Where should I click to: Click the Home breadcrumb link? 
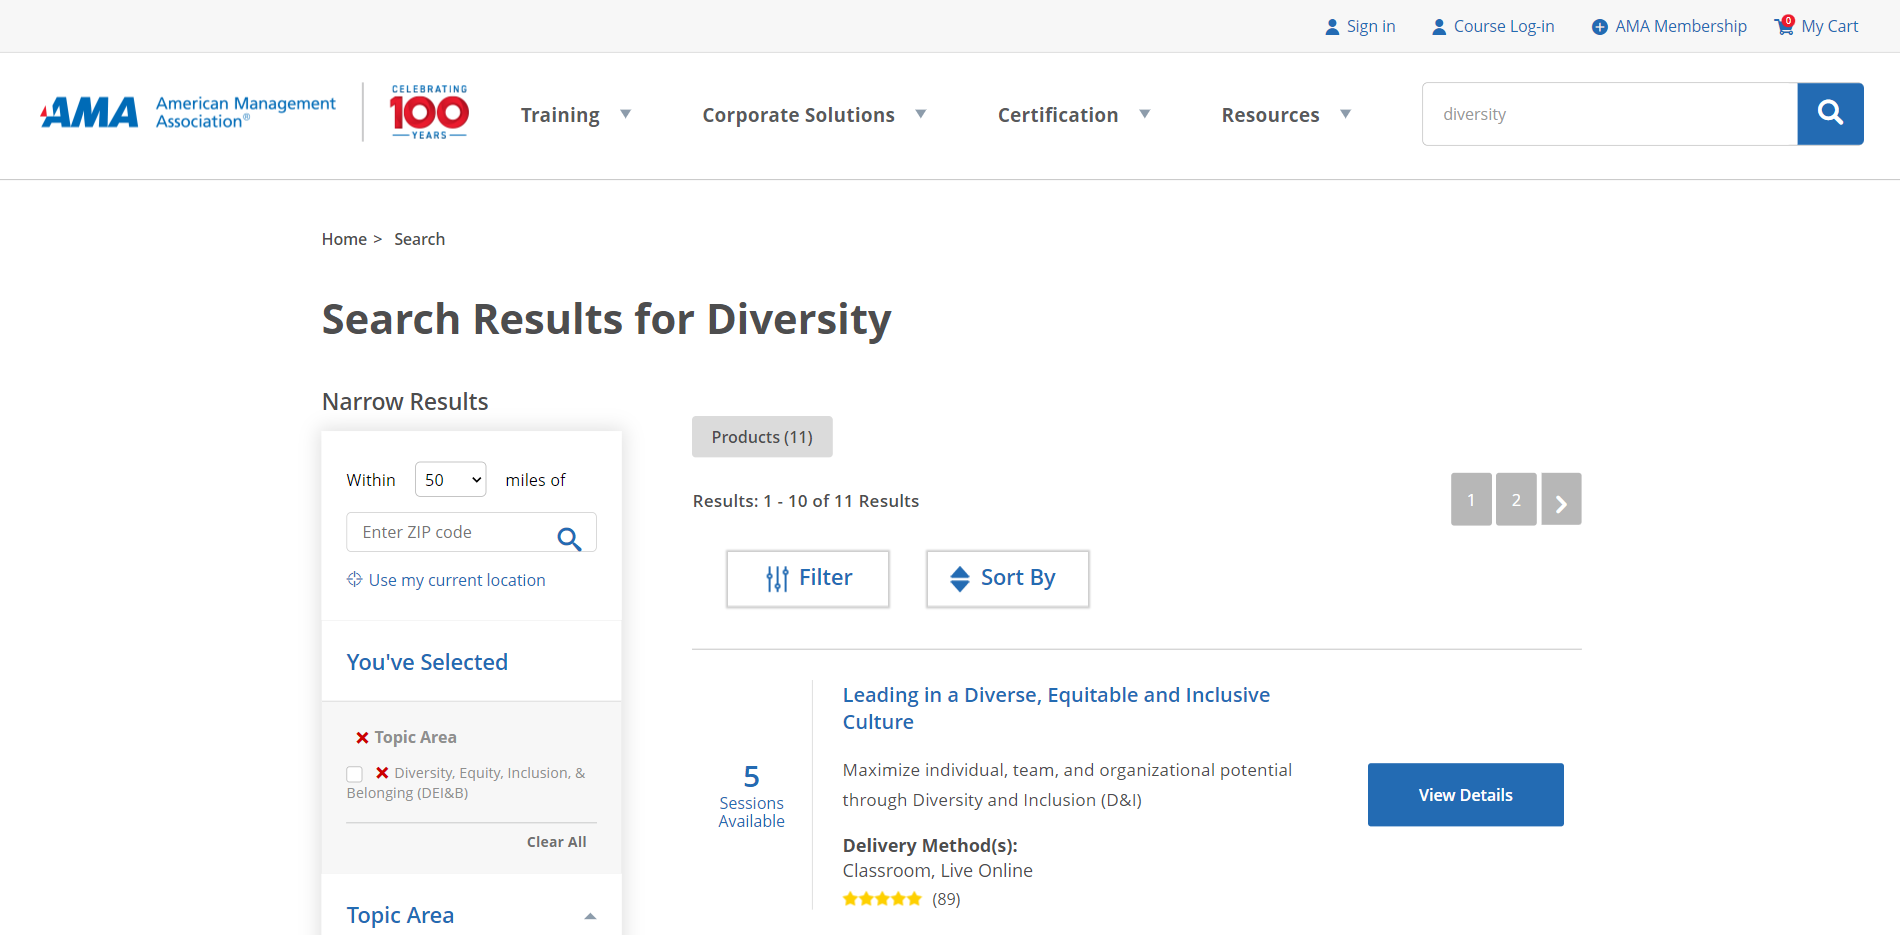tap(344, 239)
